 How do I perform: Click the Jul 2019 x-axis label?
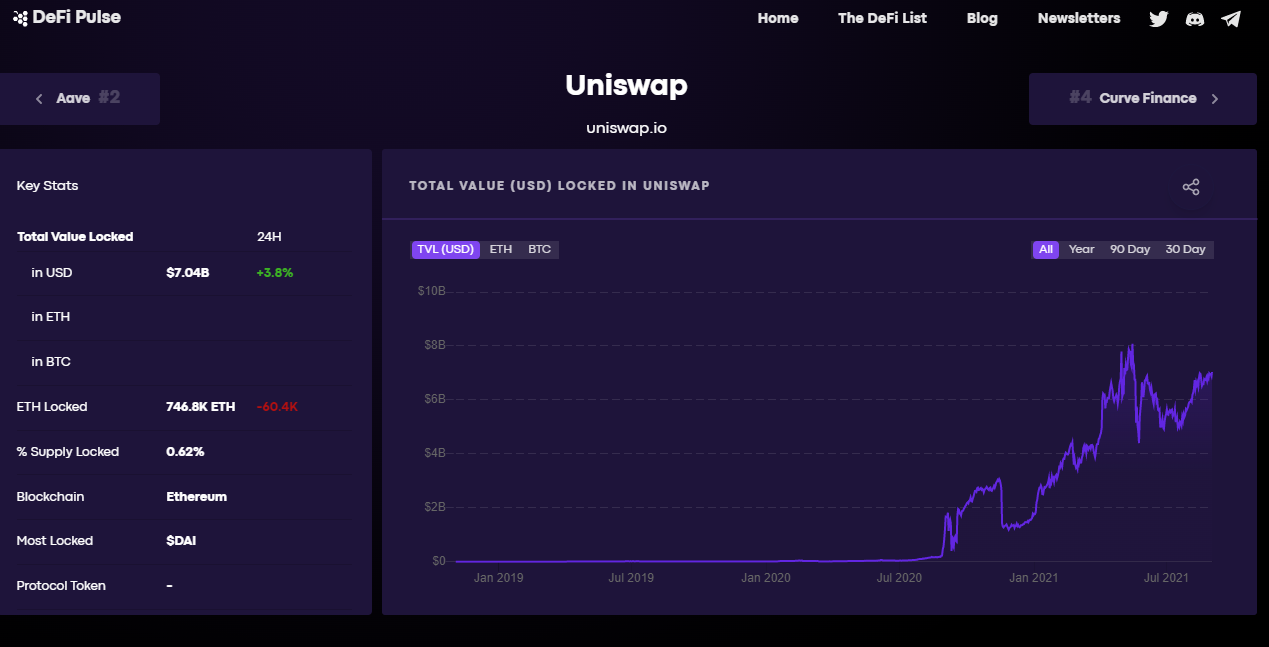631,578
